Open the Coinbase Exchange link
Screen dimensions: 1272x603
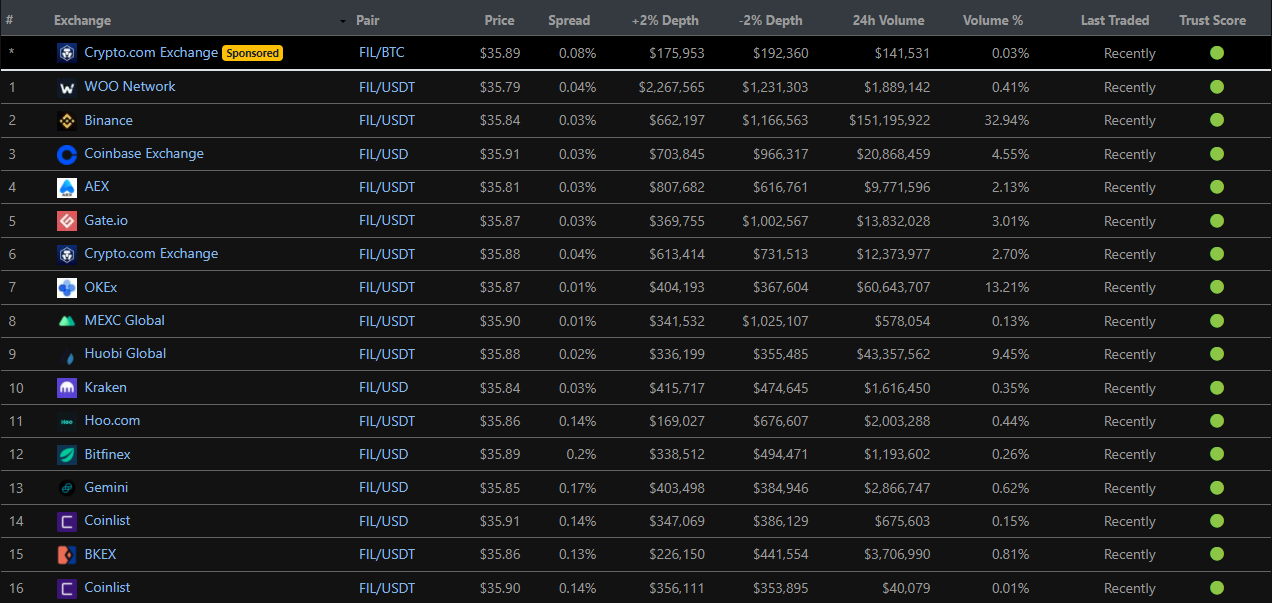144,154
